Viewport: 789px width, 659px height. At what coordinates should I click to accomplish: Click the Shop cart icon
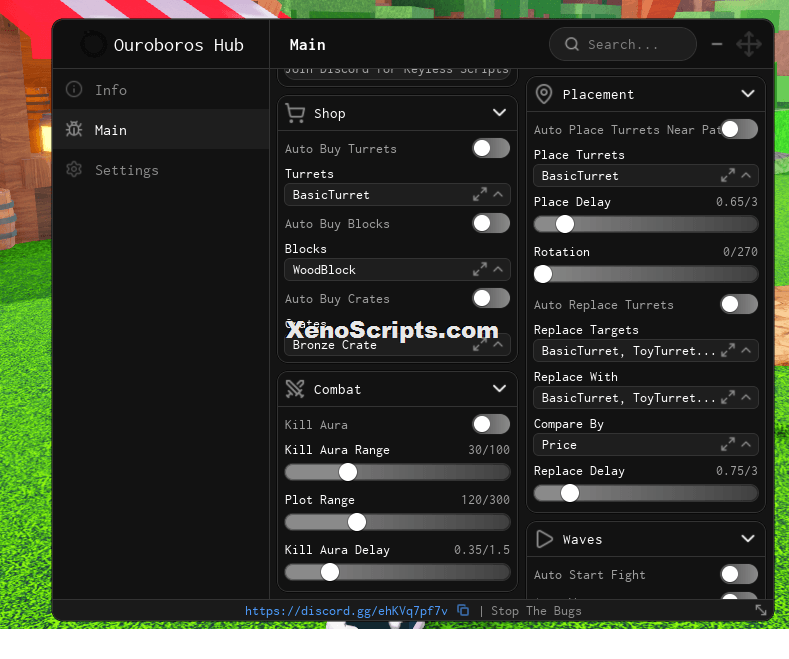(295, 113)
